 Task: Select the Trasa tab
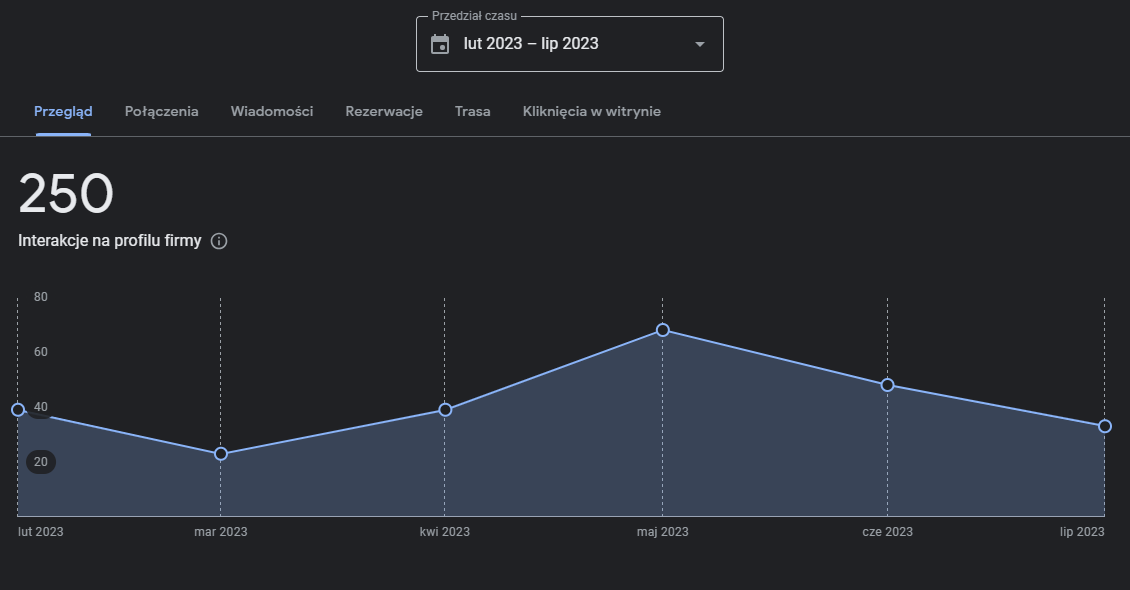click(x=473, y=112)
